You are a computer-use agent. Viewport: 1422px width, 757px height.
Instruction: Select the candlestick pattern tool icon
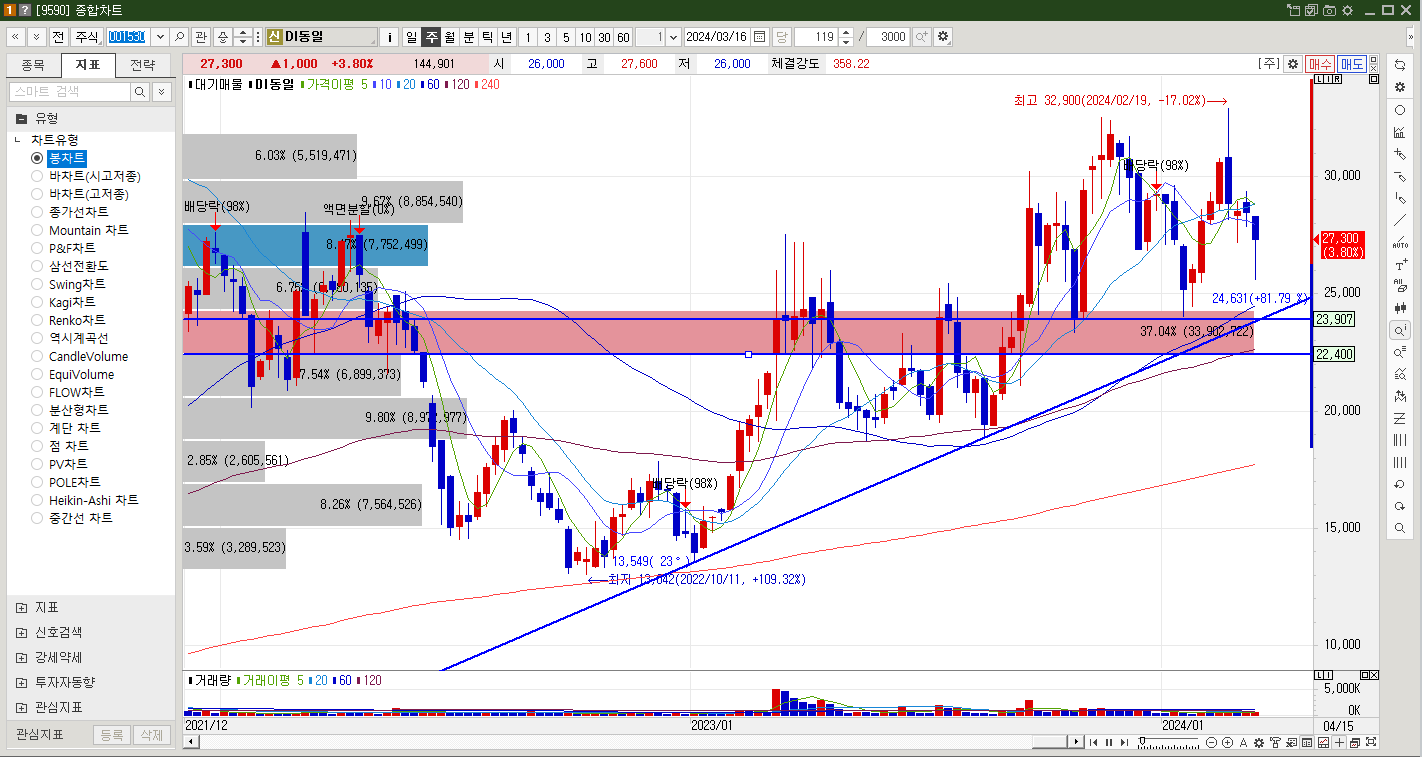coord(1400,308)
